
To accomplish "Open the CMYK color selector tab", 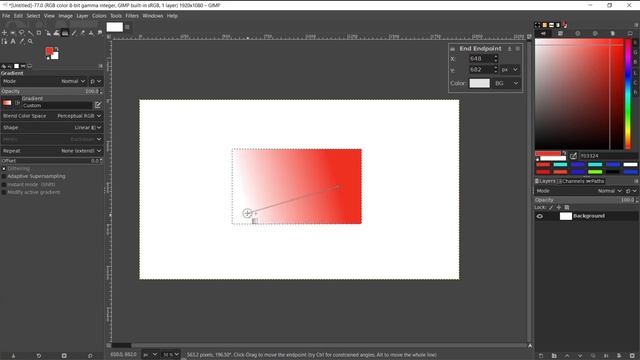I will (x=560, y=33).
